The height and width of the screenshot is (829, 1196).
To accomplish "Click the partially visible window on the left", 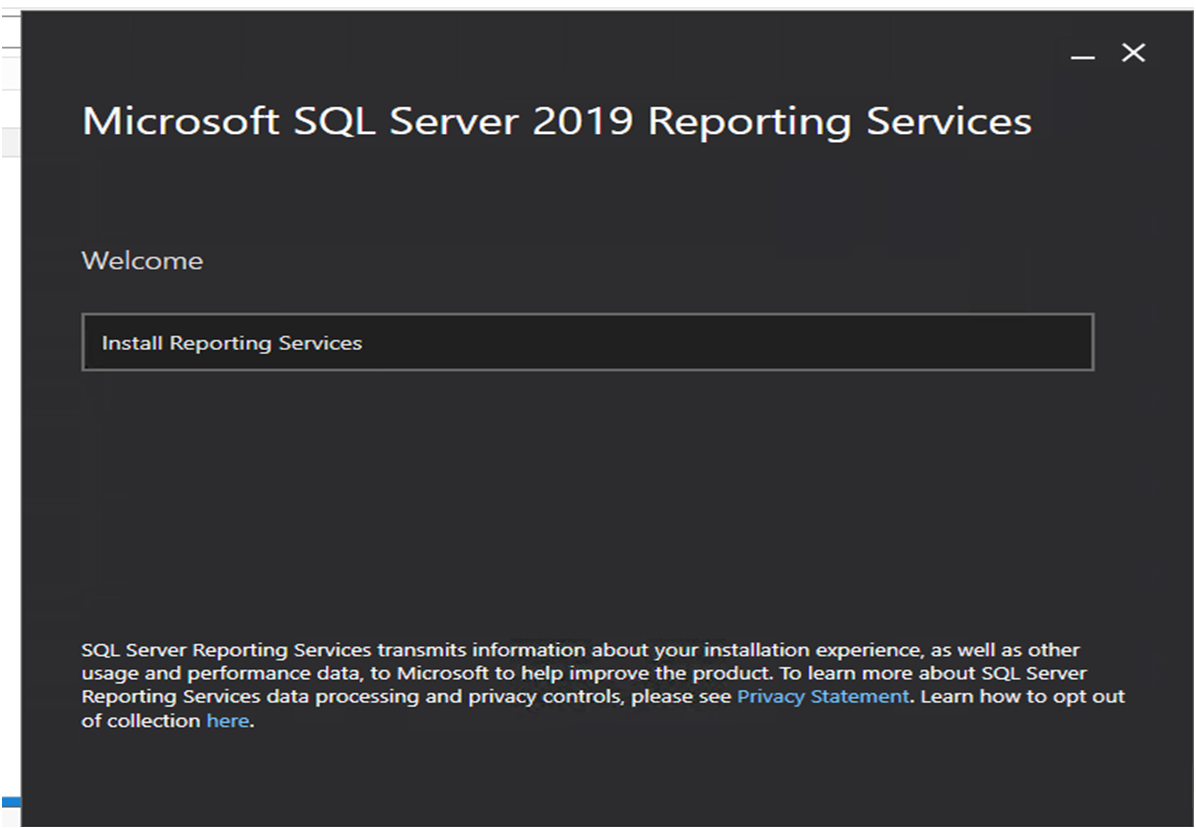I will [x=10, y=400].
